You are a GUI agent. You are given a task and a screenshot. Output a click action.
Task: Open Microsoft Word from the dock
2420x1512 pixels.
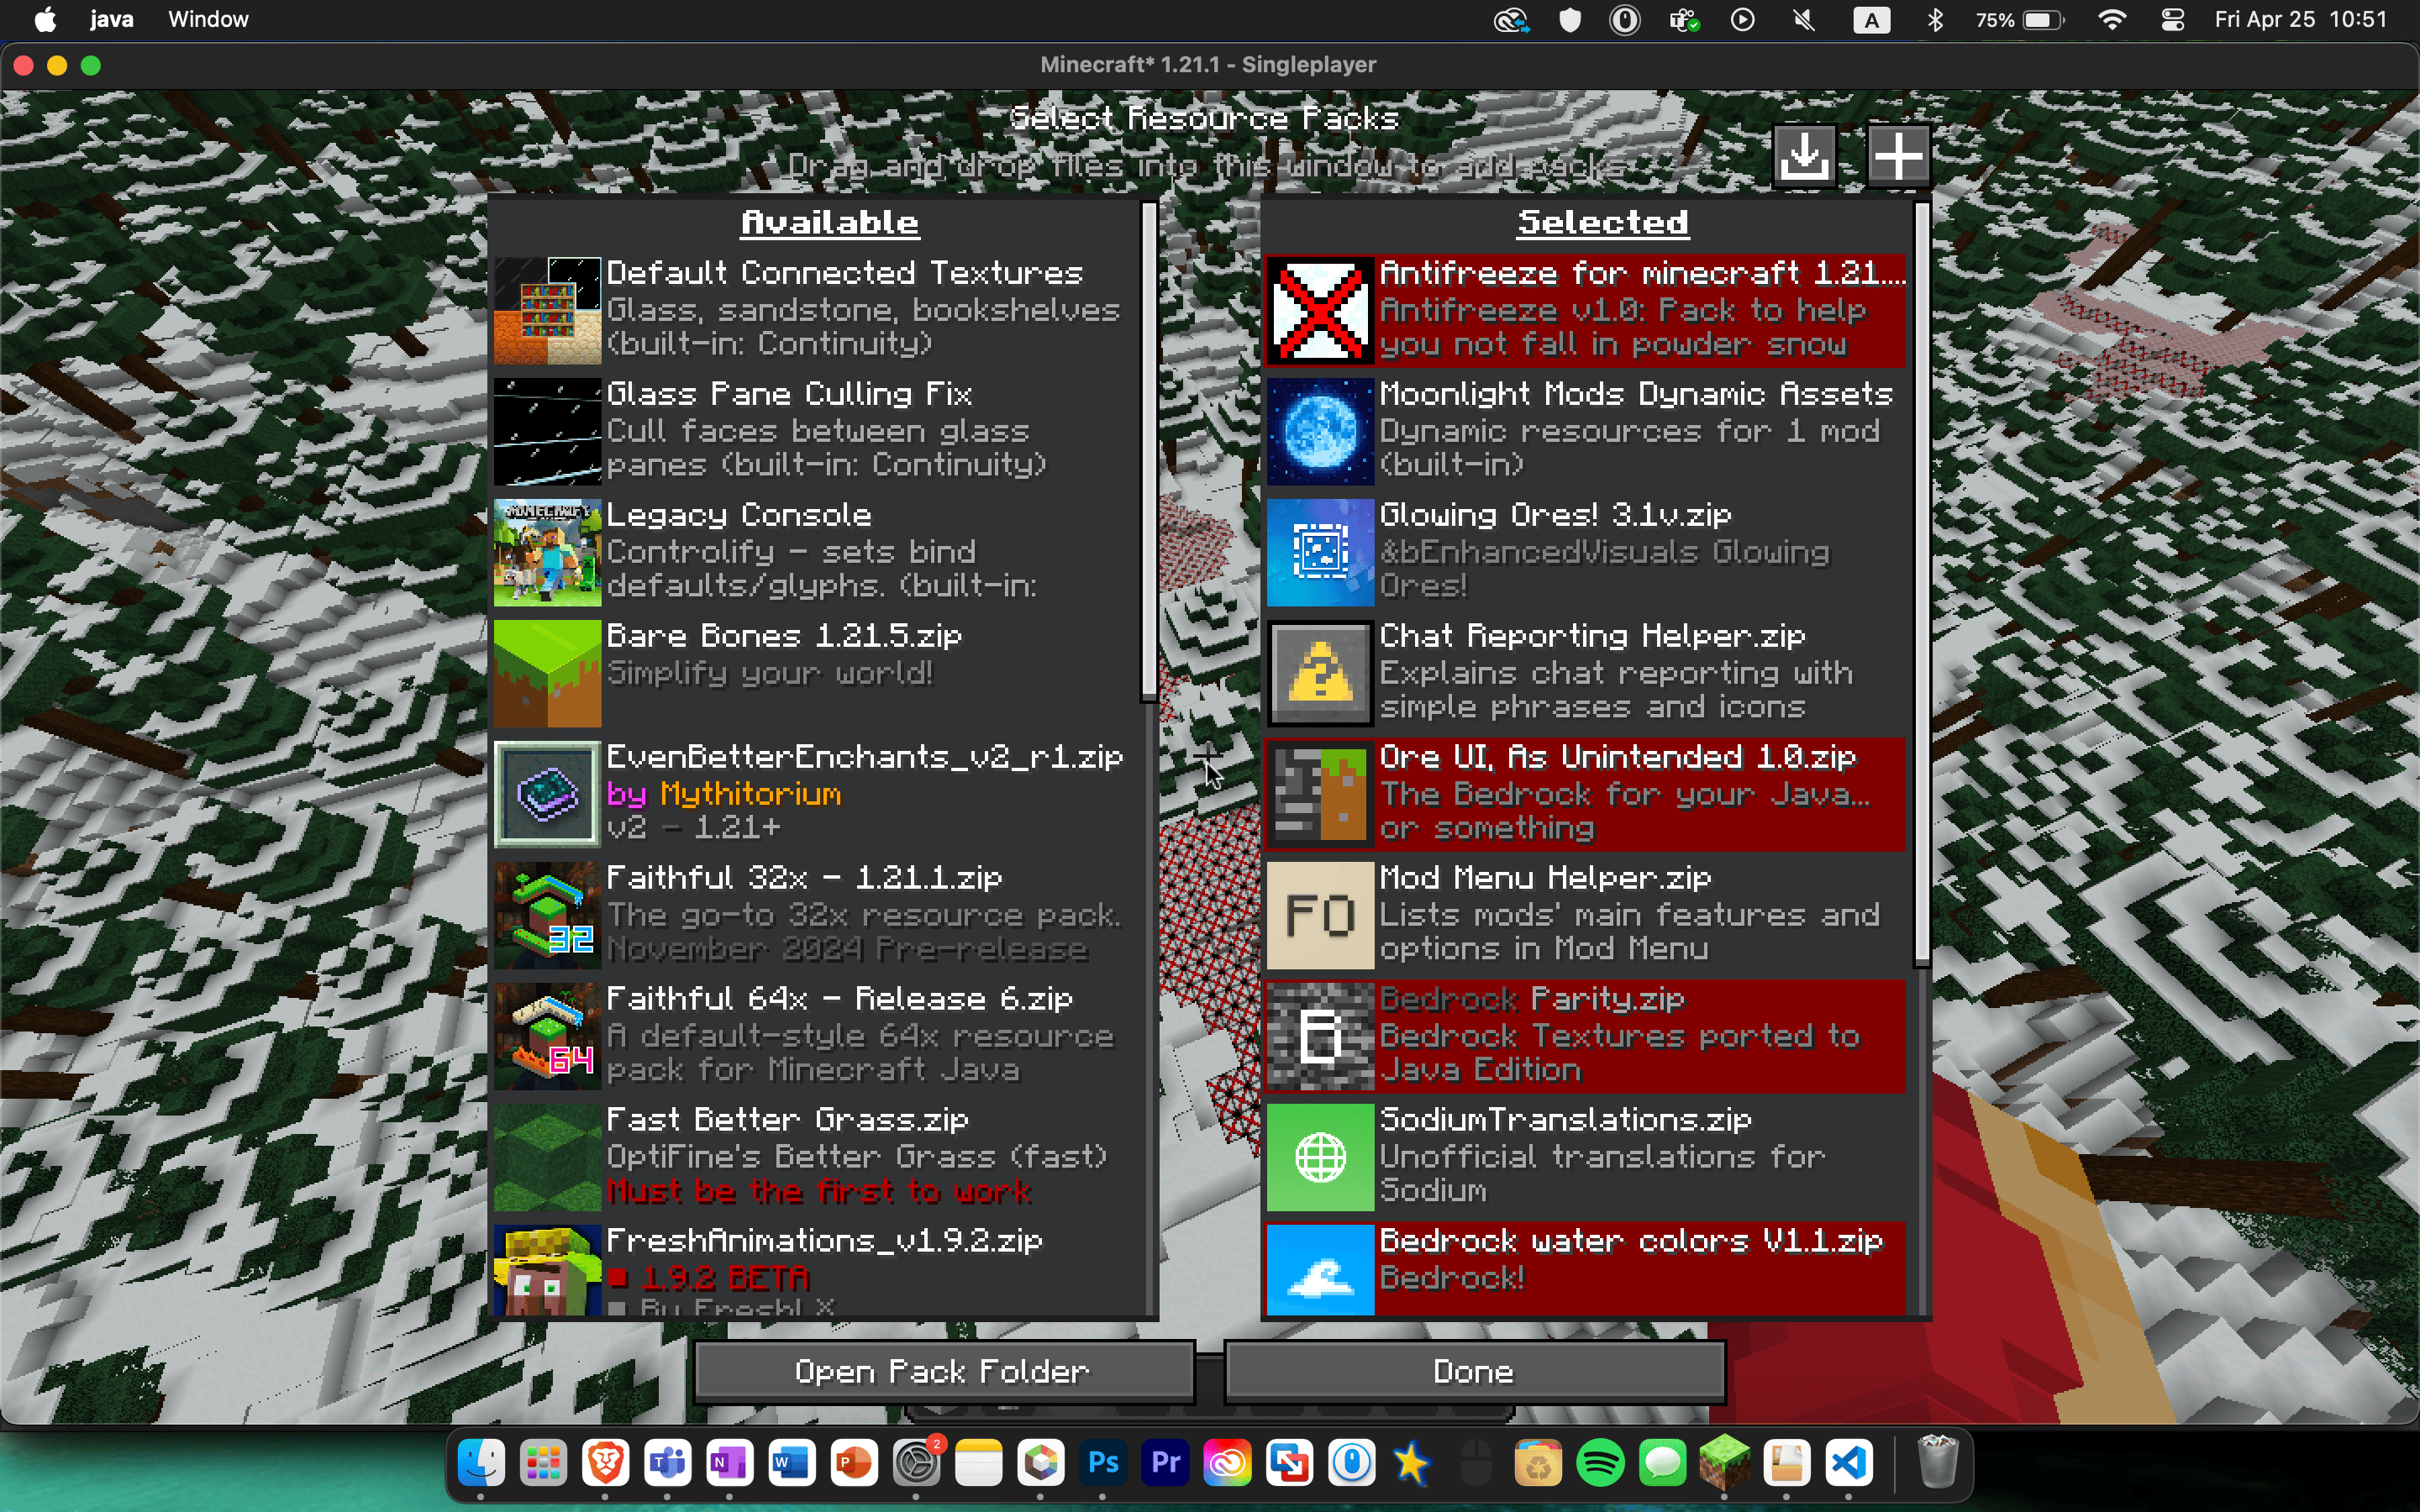791,1464
